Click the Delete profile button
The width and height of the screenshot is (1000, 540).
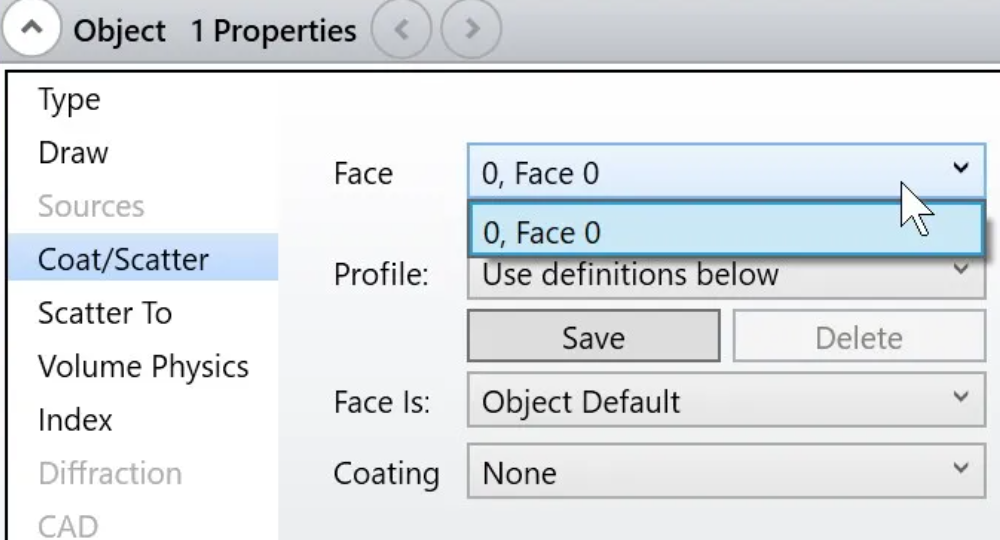coord(859,336)
